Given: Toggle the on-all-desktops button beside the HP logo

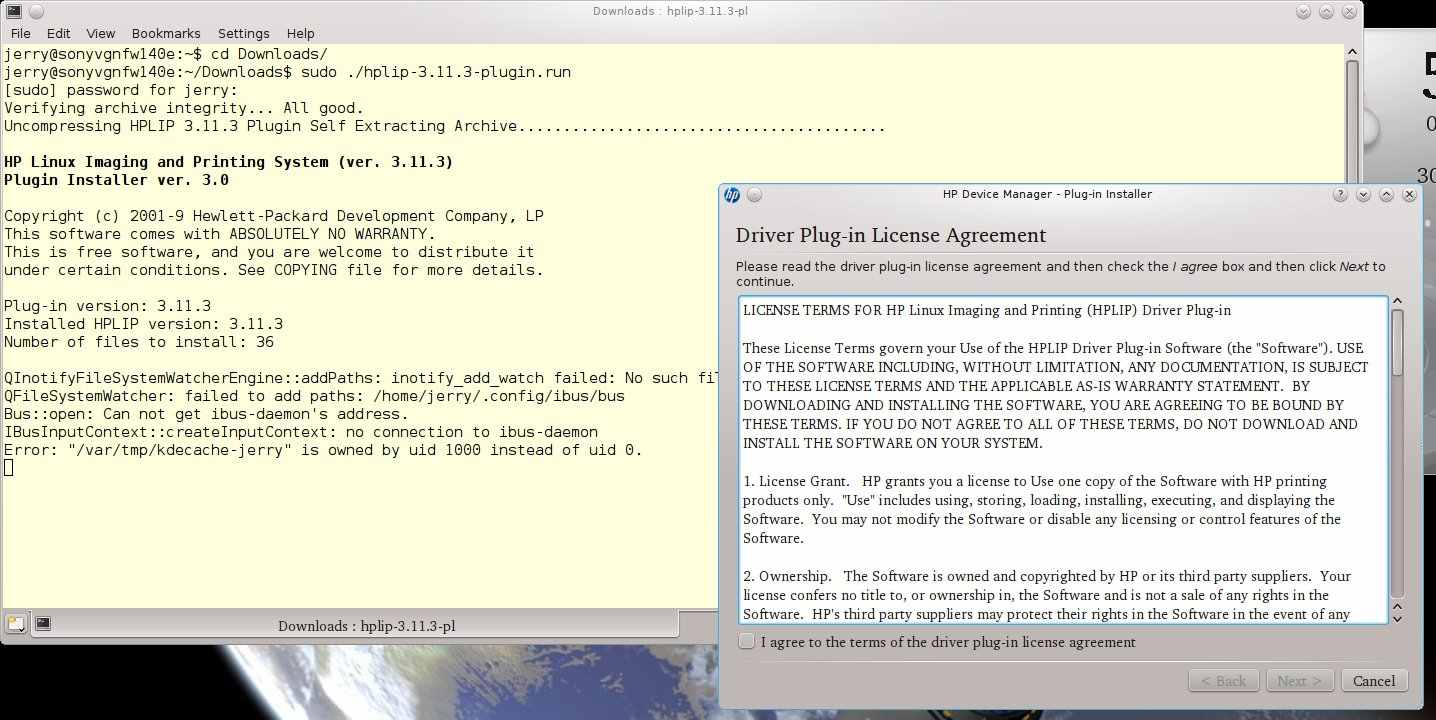Looking at the screenshot, I should pyautogui.click(x=754, y=195).
